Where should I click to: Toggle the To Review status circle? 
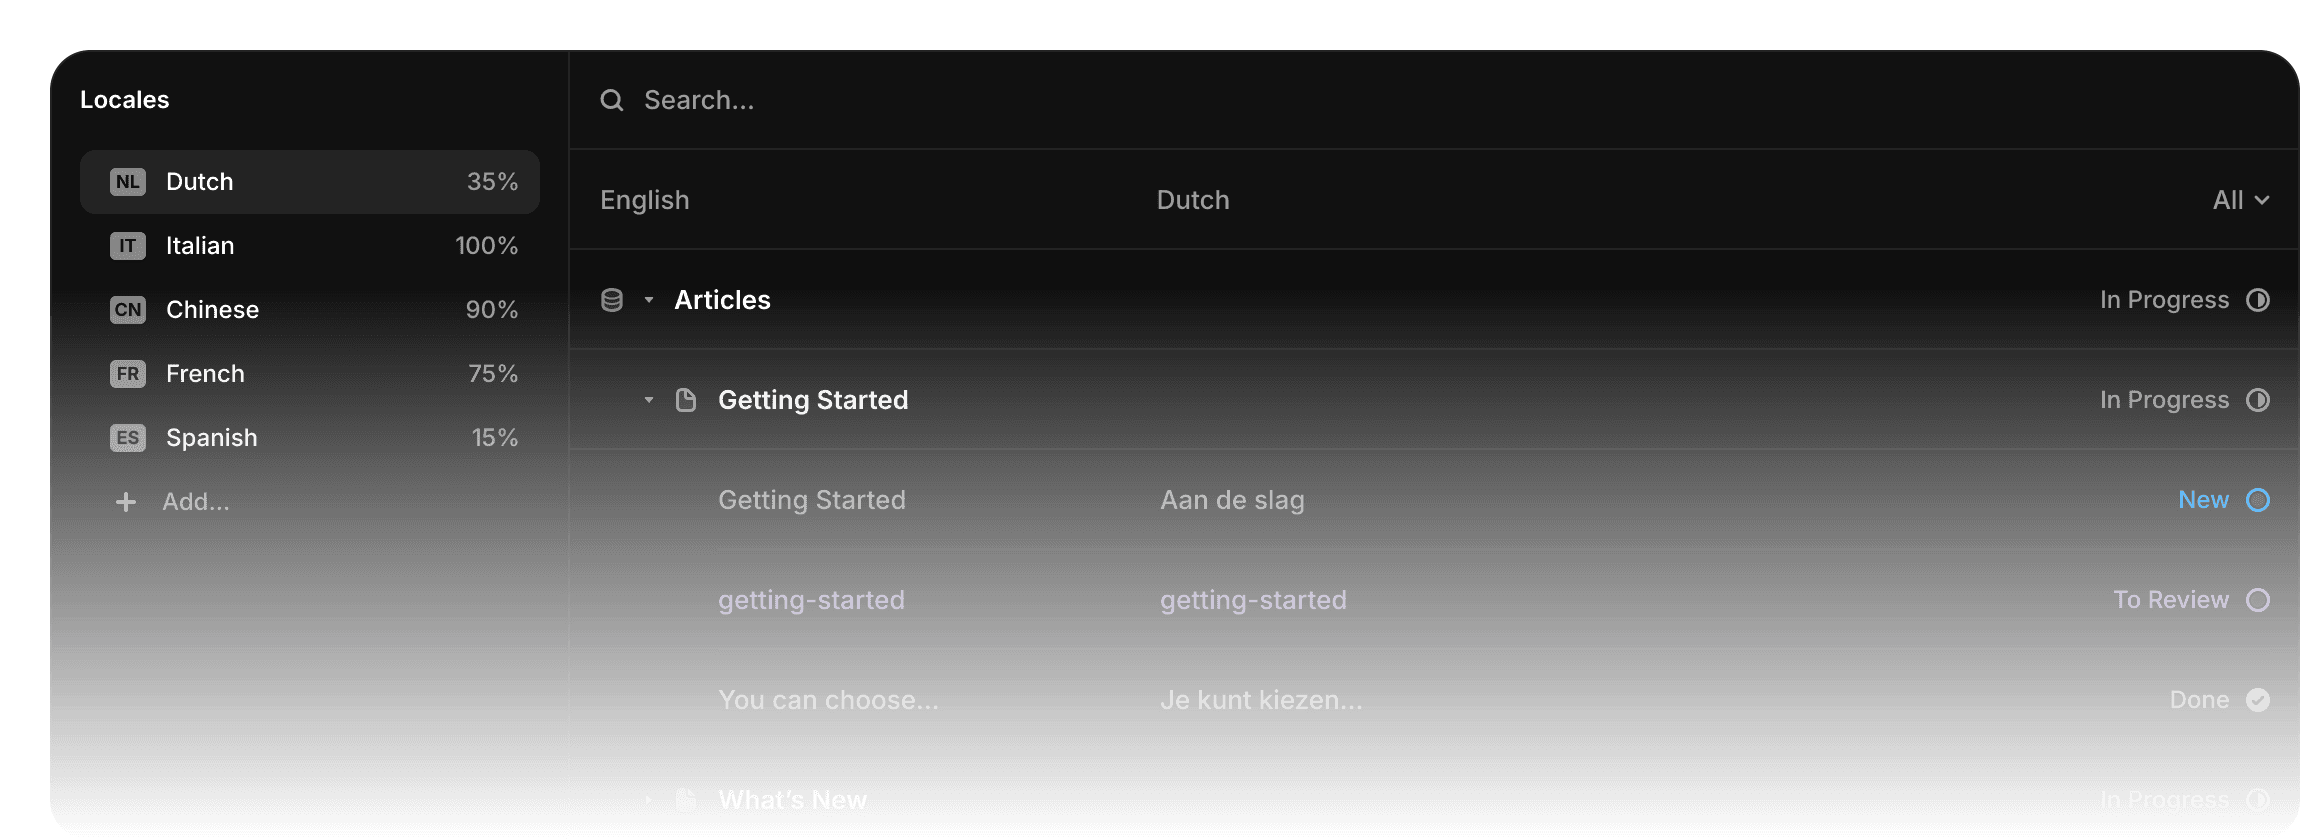pyautogui.click(x=2258, y=600)
